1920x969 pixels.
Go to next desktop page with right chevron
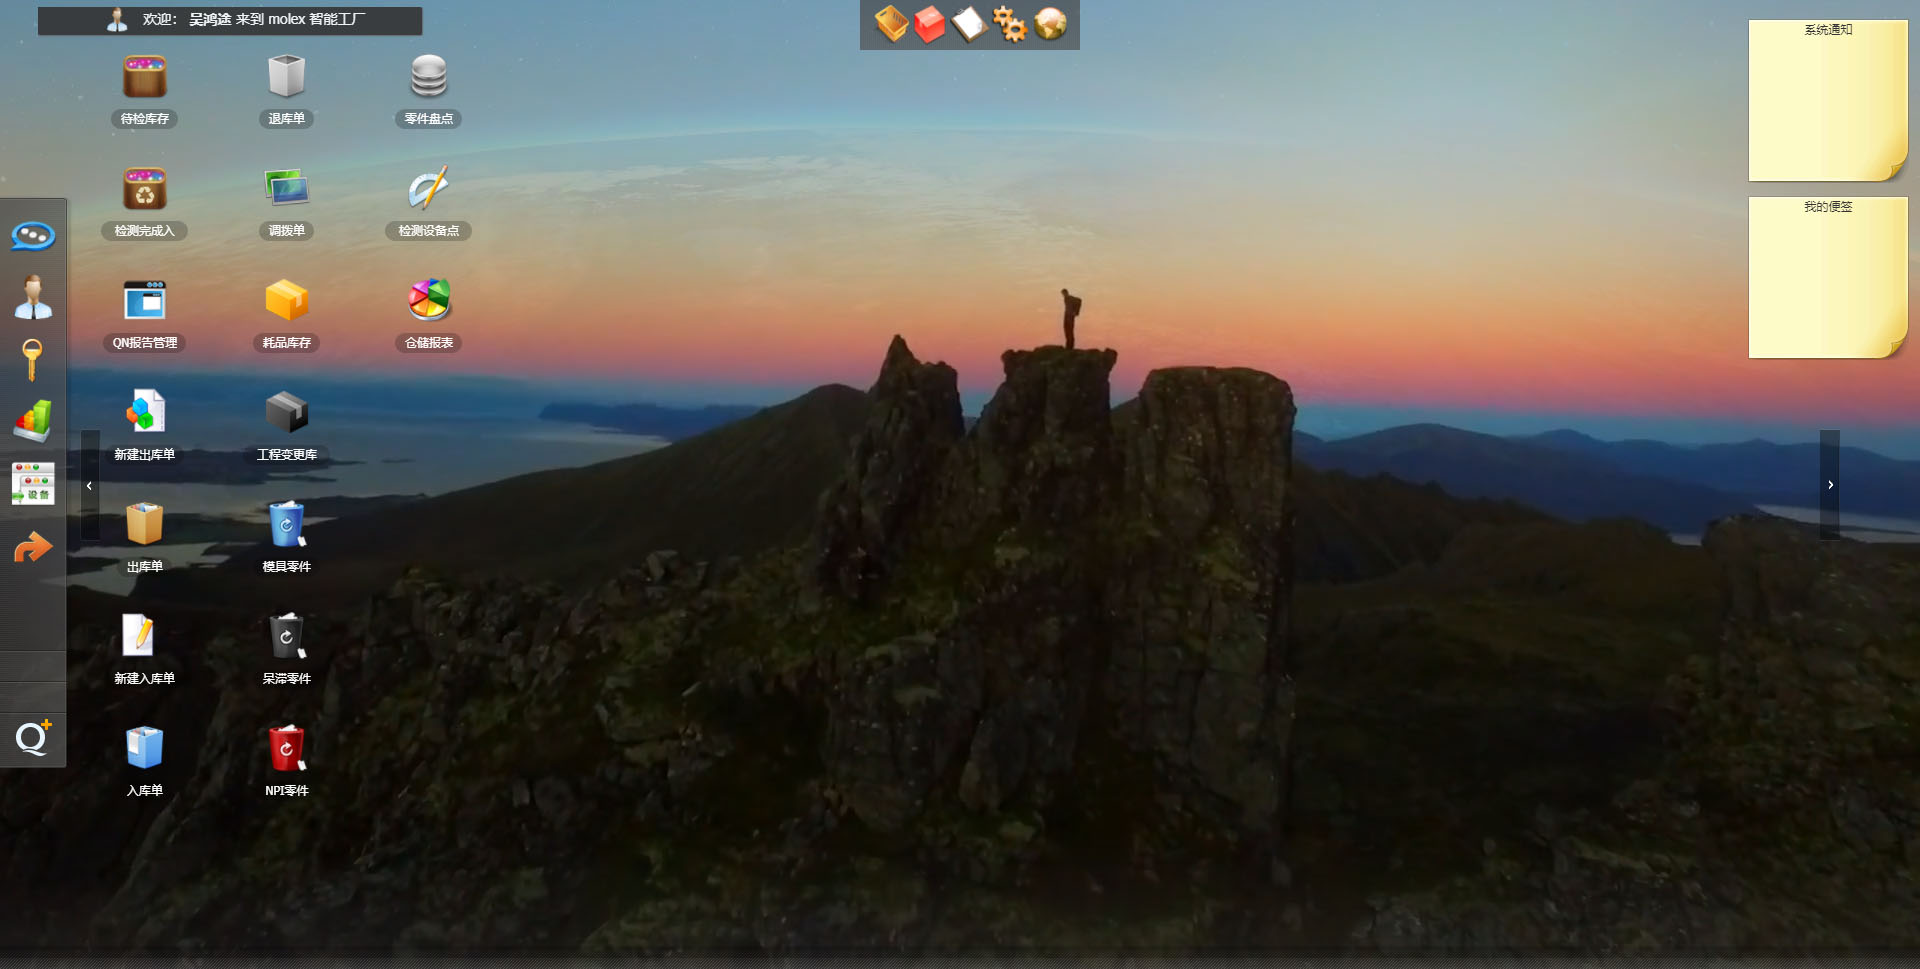[x=1830, y=485]
